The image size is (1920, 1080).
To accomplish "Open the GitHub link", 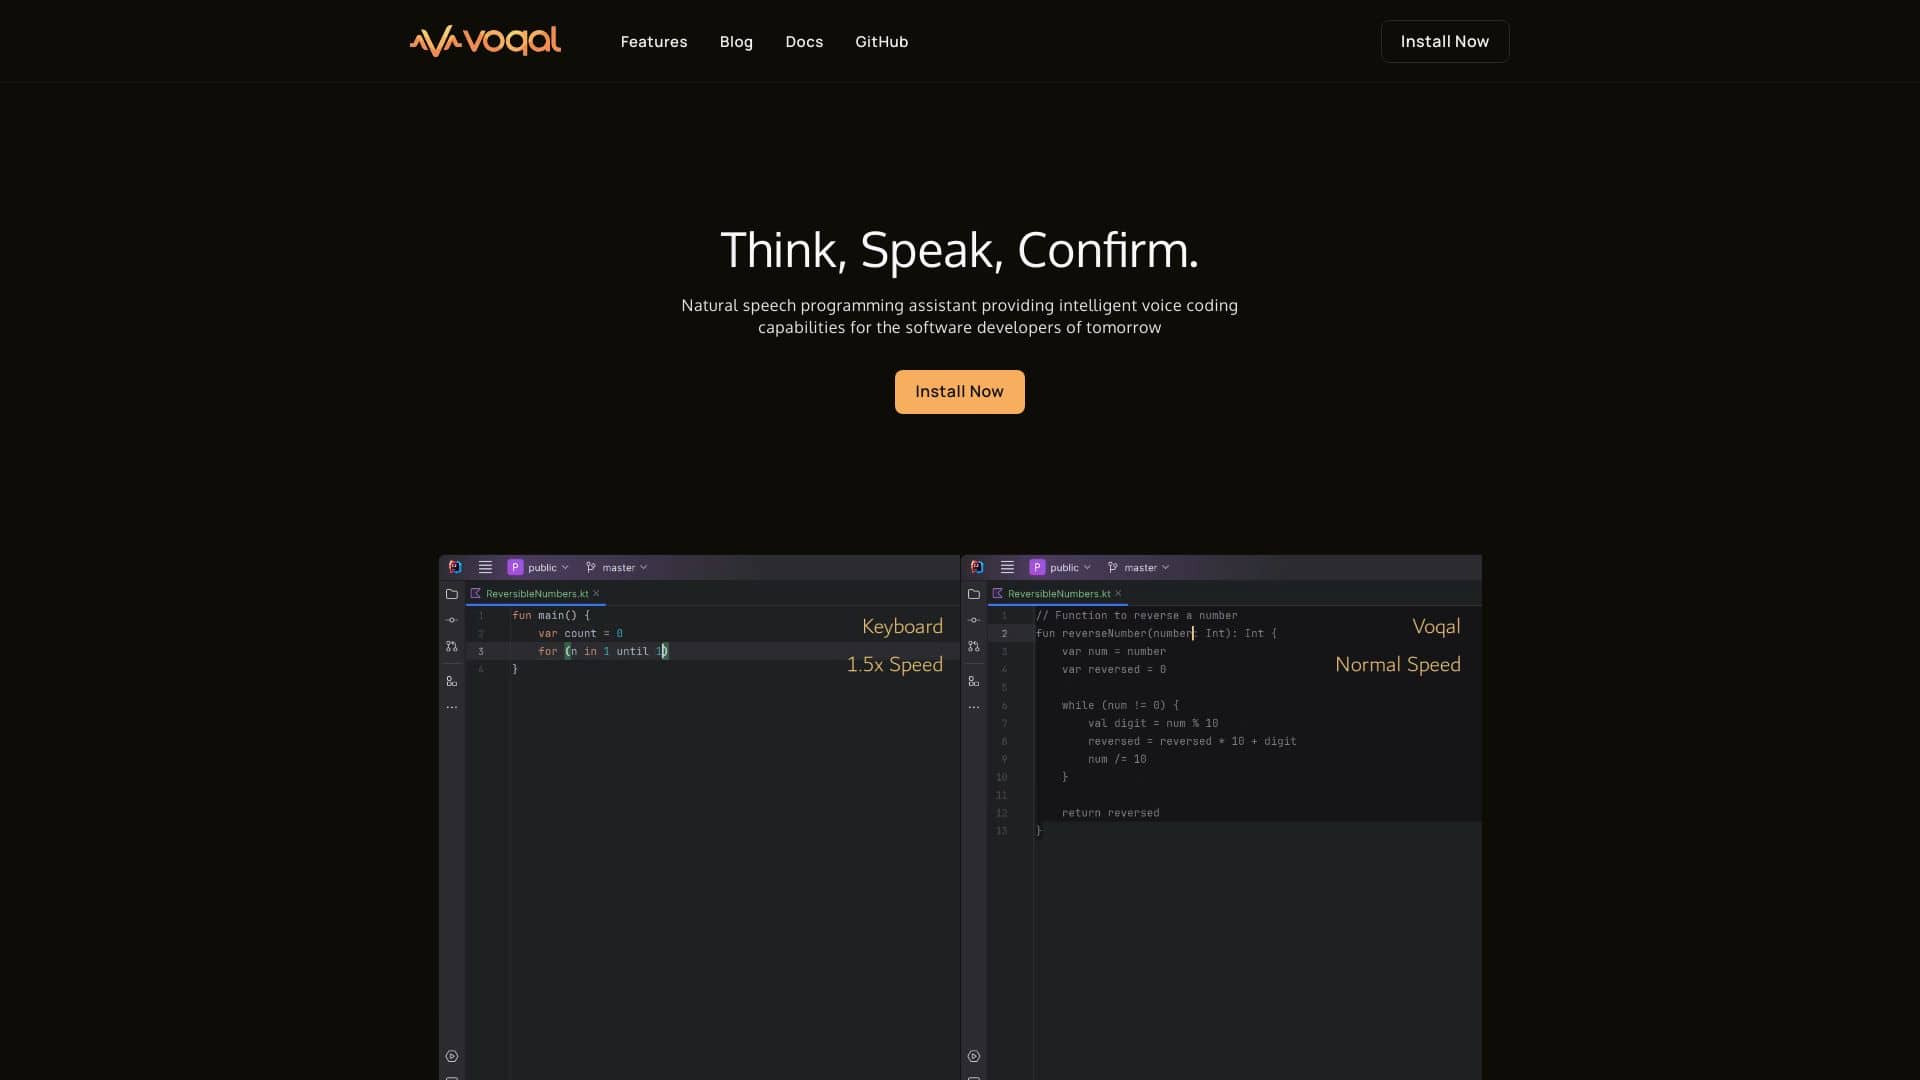I will click(x=881, y=41).
